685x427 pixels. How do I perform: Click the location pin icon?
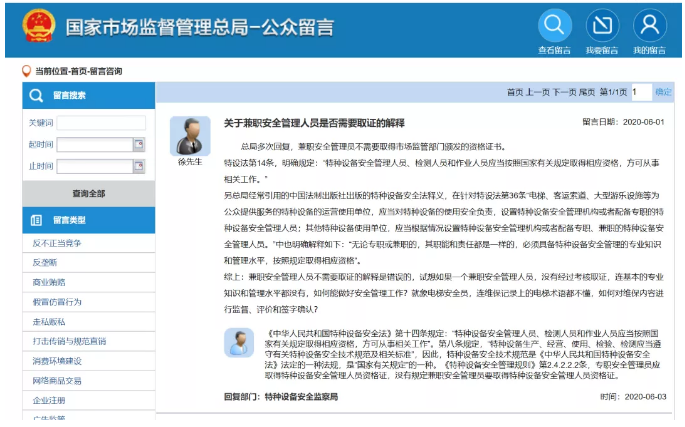tap(26, 71)
